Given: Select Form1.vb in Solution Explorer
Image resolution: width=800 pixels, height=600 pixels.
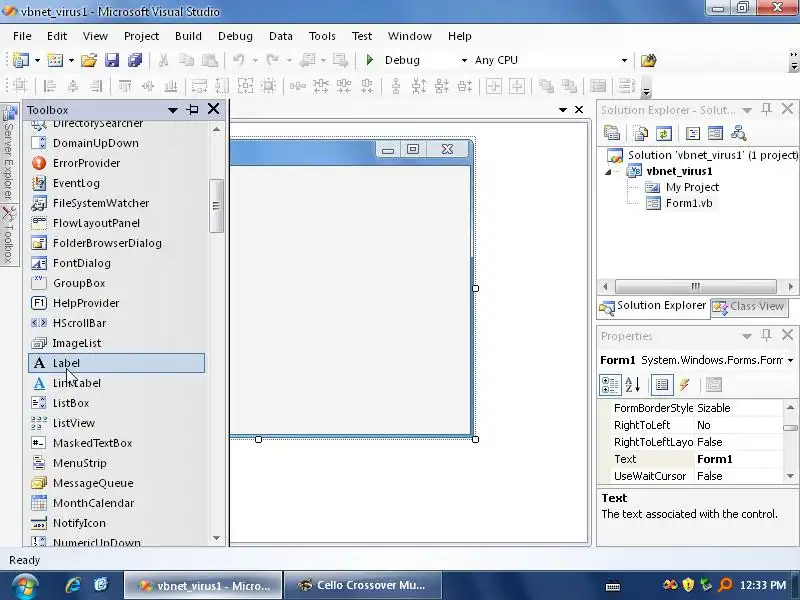Looking at the screenshot, I should pos(689,203).
